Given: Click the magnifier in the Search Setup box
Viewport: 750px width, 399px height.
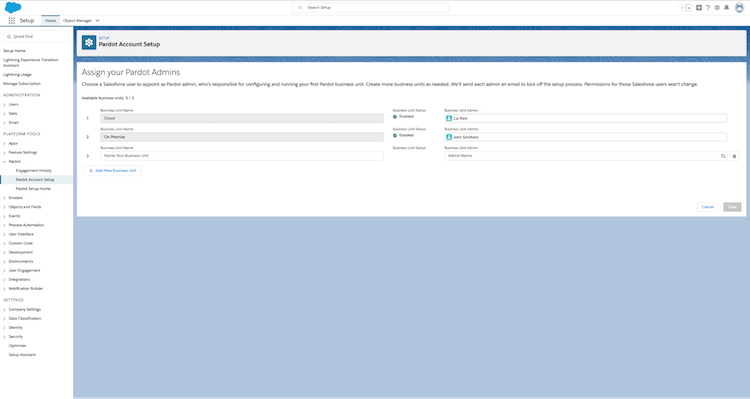Looking at the screenshot, I should click(300, 8).
